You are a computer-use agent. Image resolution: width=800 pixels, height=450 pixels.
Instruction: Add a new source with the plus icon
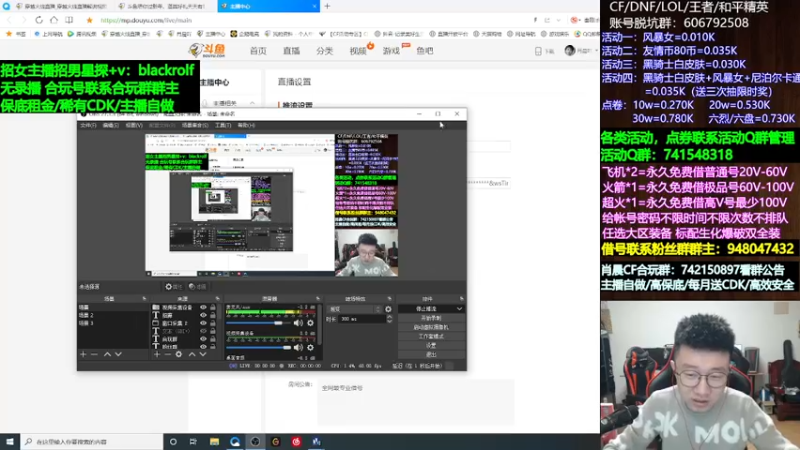[157, 354]
